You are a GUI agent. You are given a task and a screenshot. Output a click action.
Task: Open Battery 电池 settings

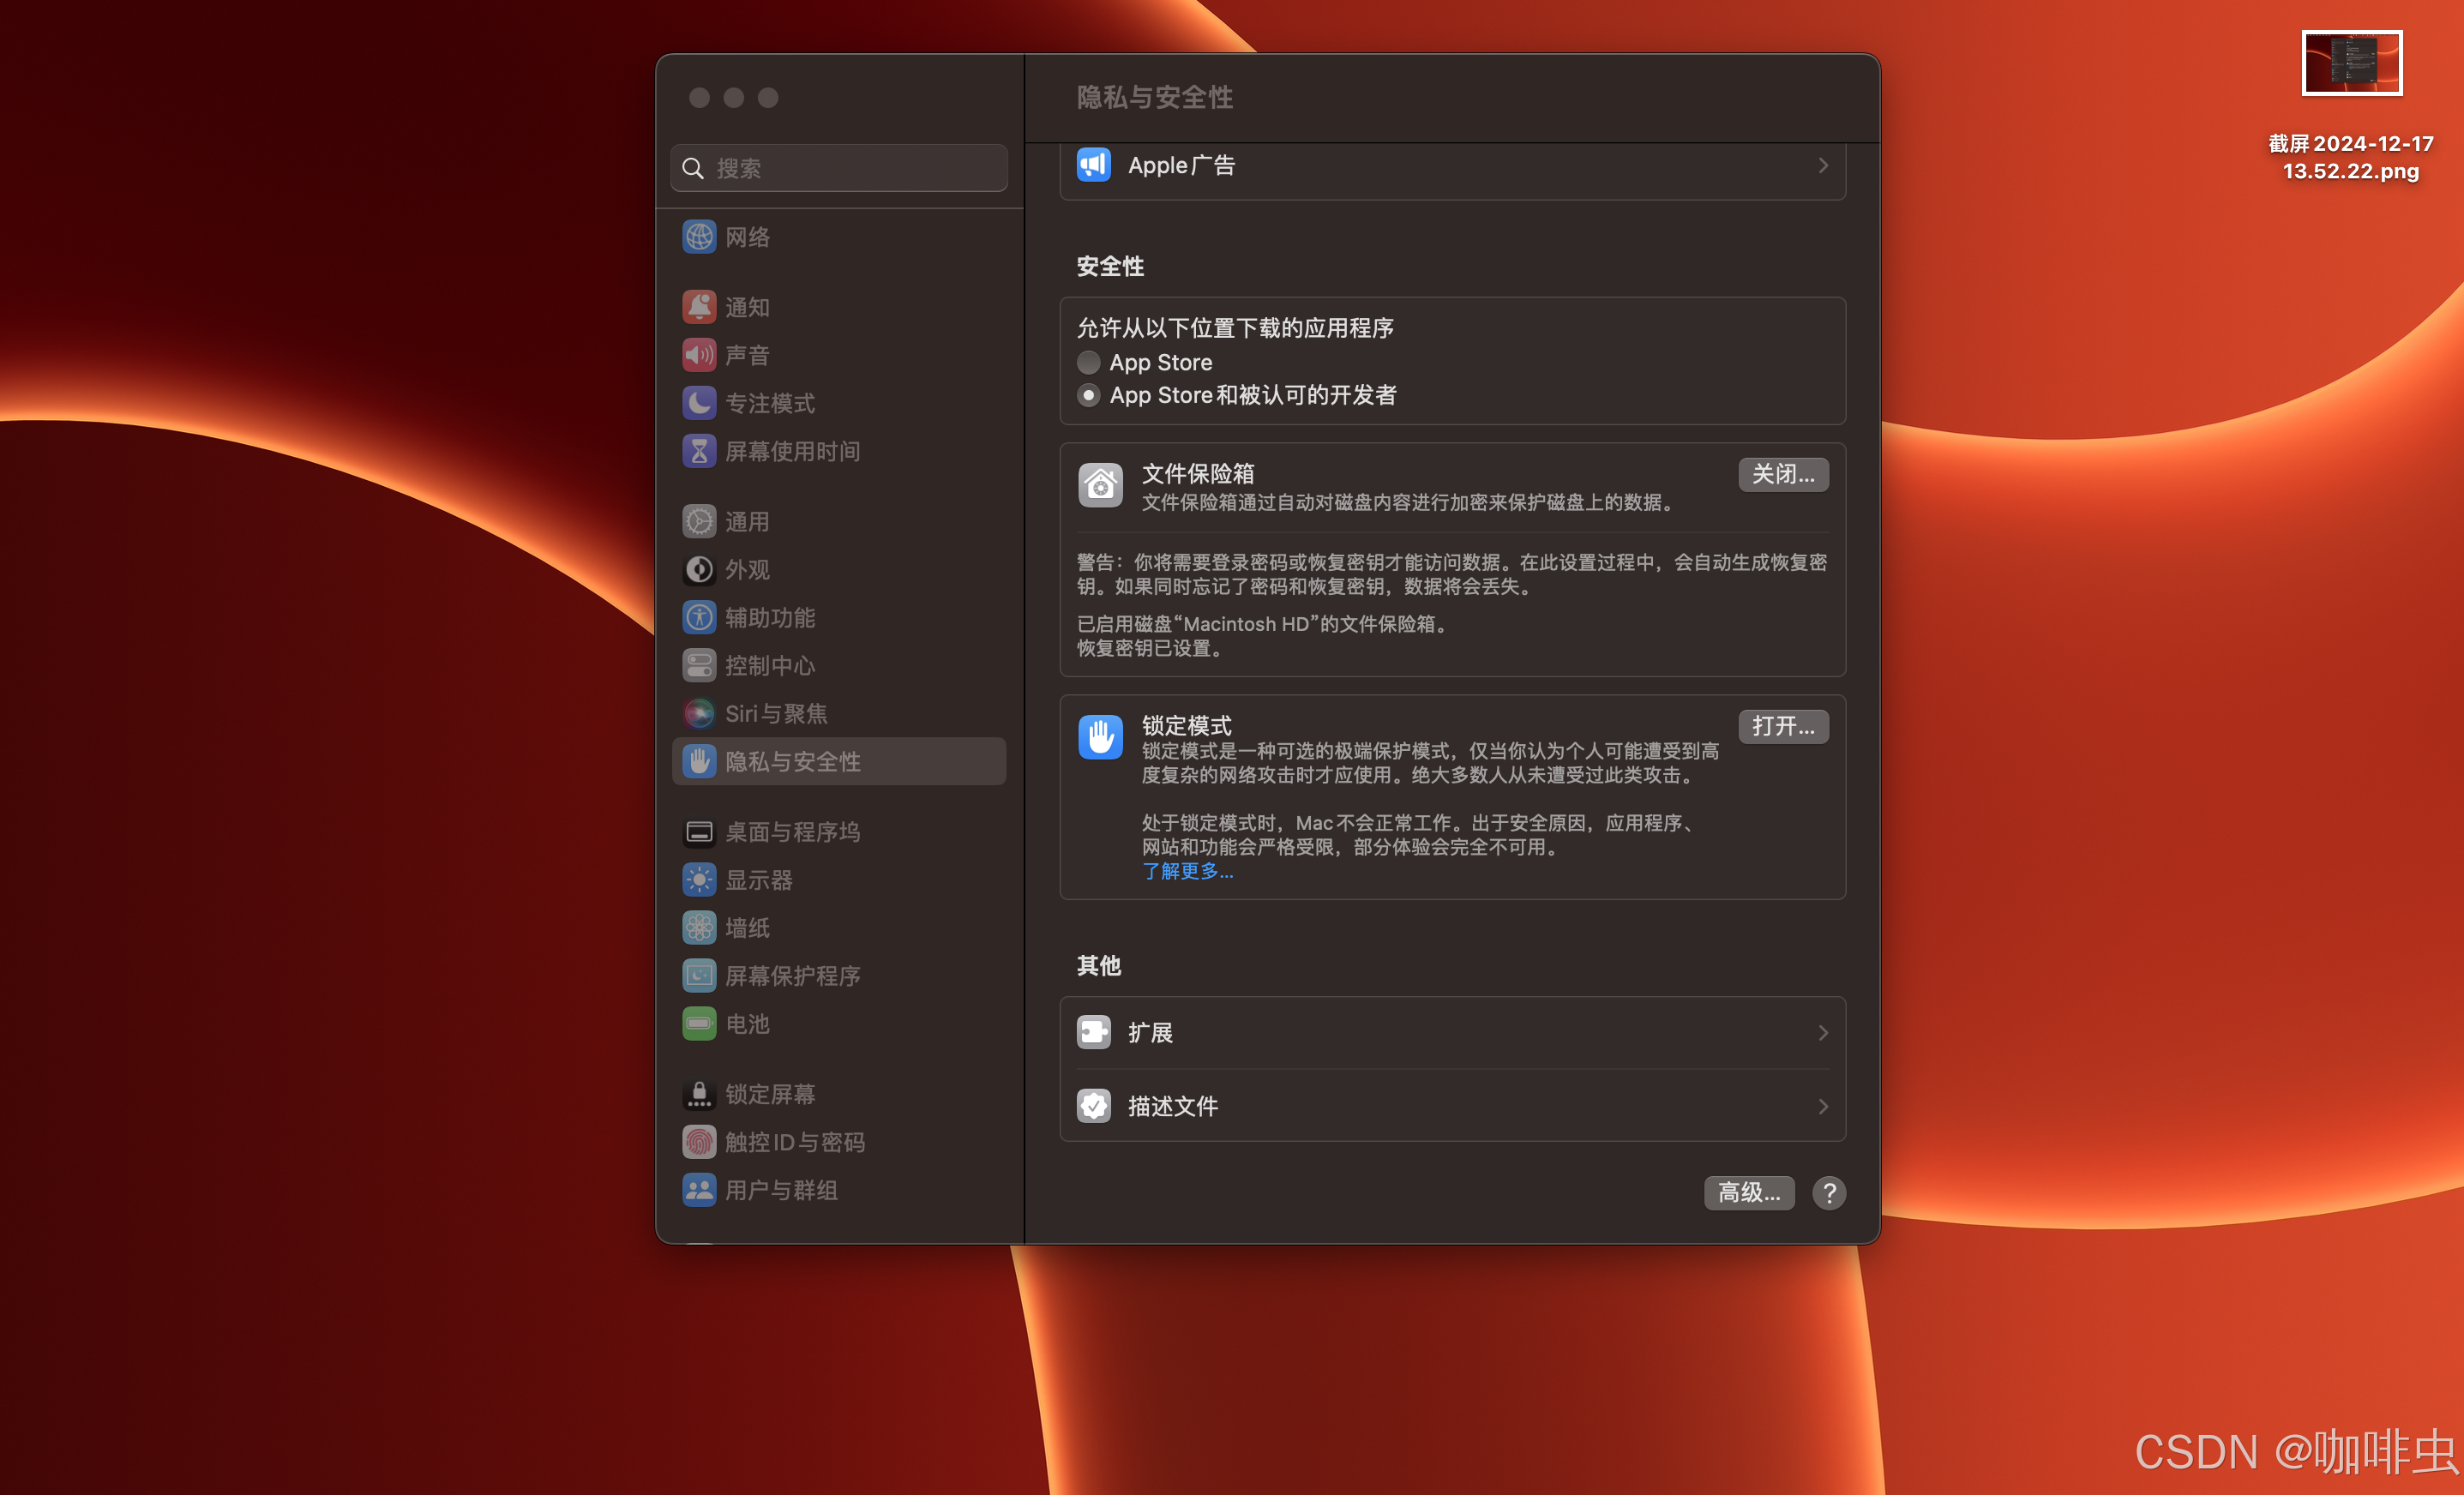746,1024
